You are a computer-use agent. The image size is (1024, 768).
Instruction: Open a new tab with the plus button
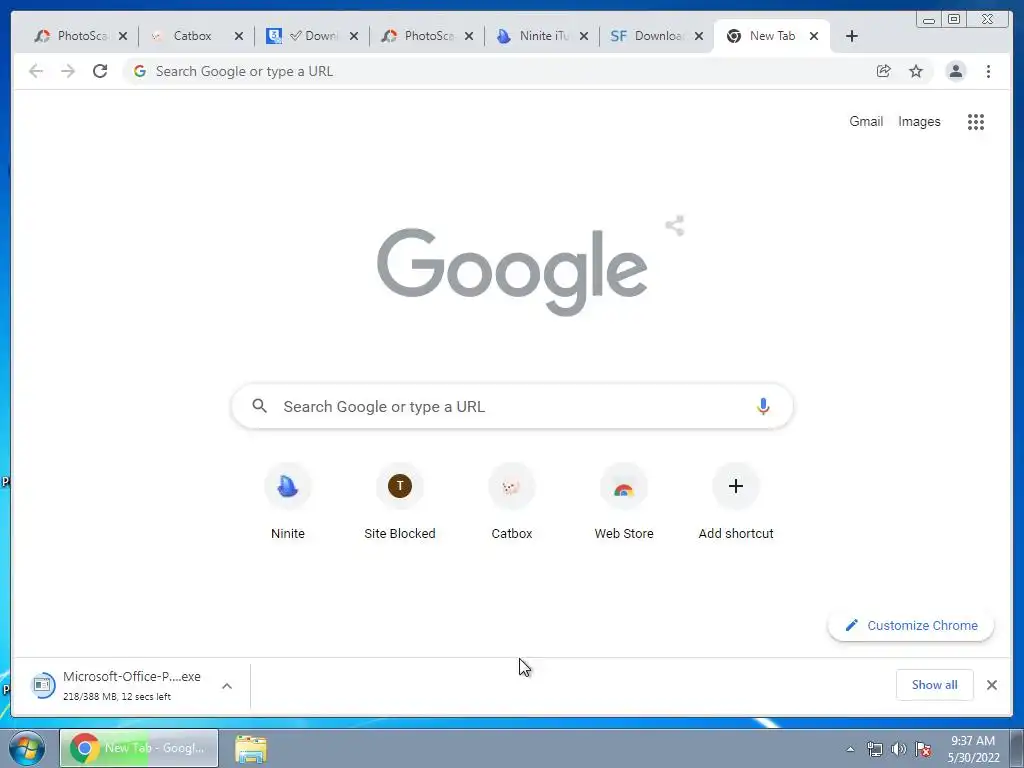852,36
